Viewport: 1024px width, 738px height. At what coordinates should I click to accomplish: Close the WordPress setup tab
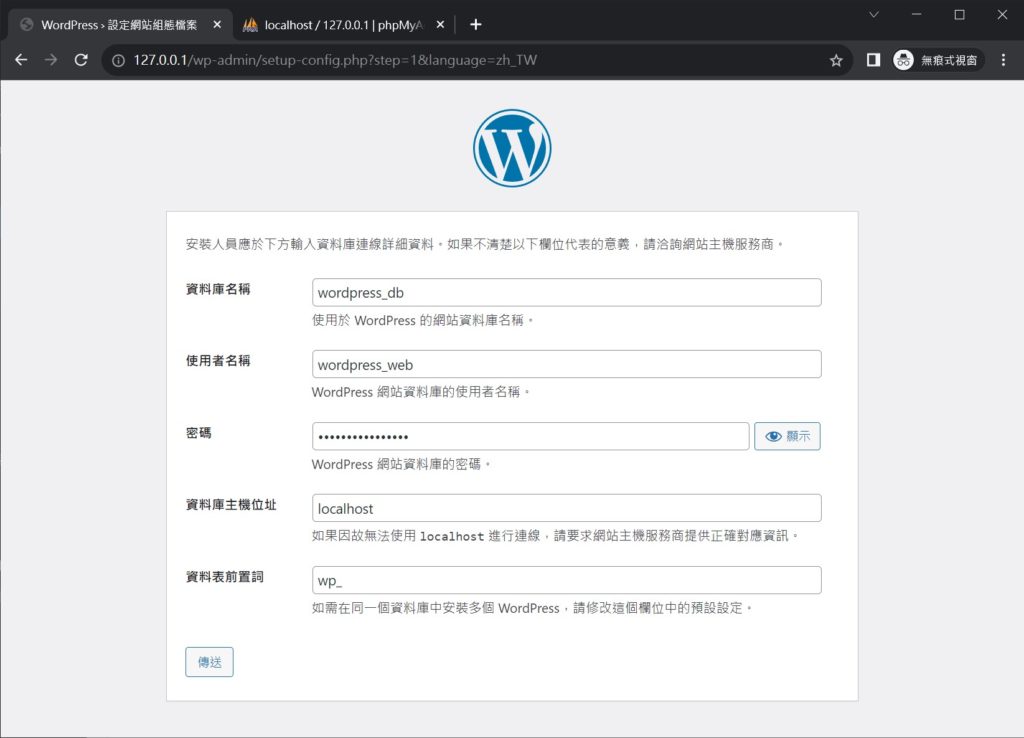pos(217,25)
